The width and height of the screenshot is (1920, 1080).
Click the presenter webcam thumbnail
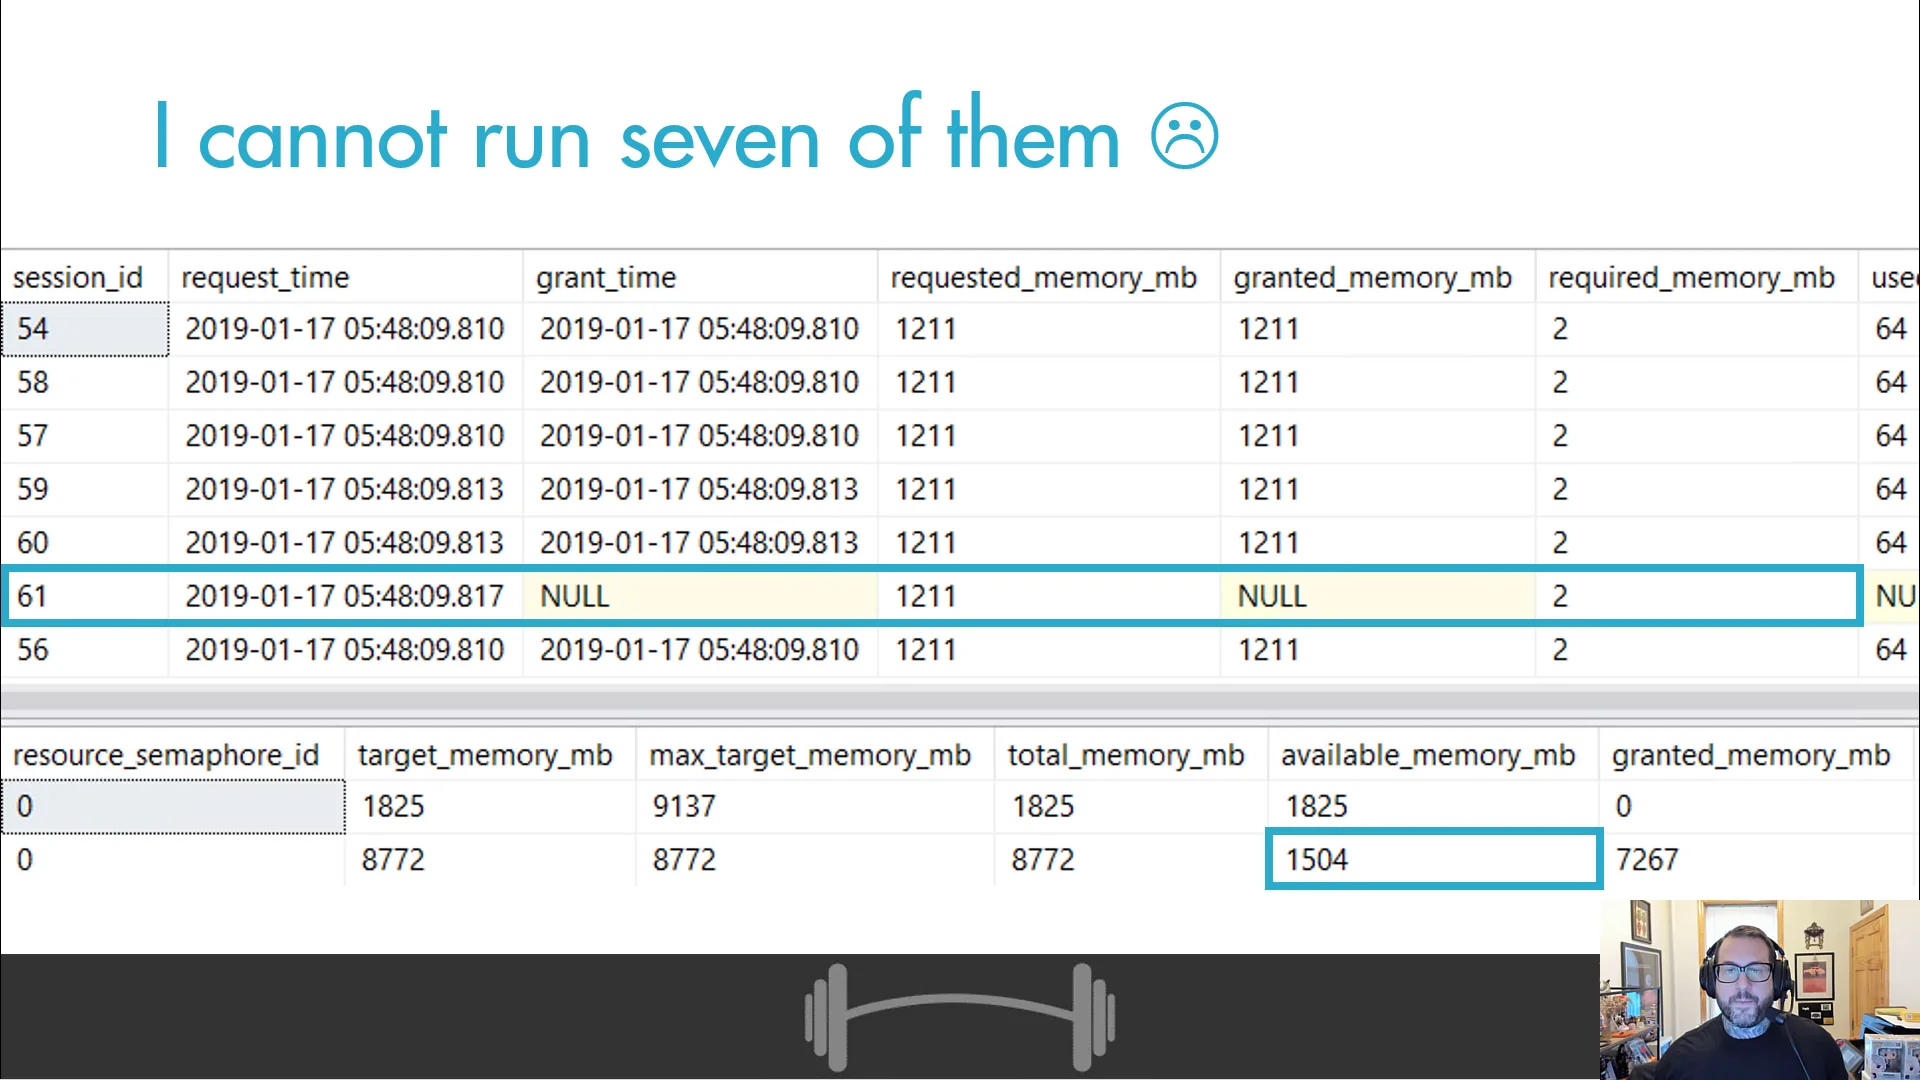click(1758, 989)
